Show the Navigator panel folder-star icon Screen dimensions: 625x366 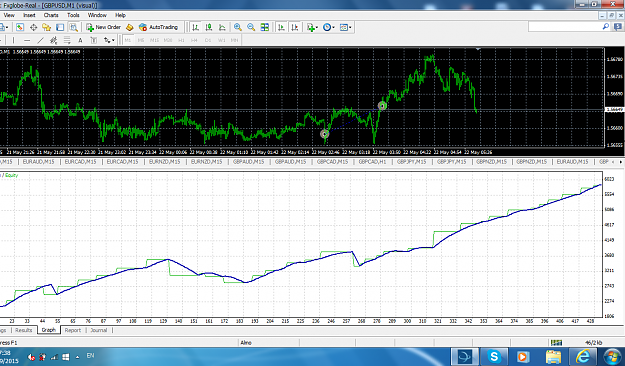[x=47, y=27]
